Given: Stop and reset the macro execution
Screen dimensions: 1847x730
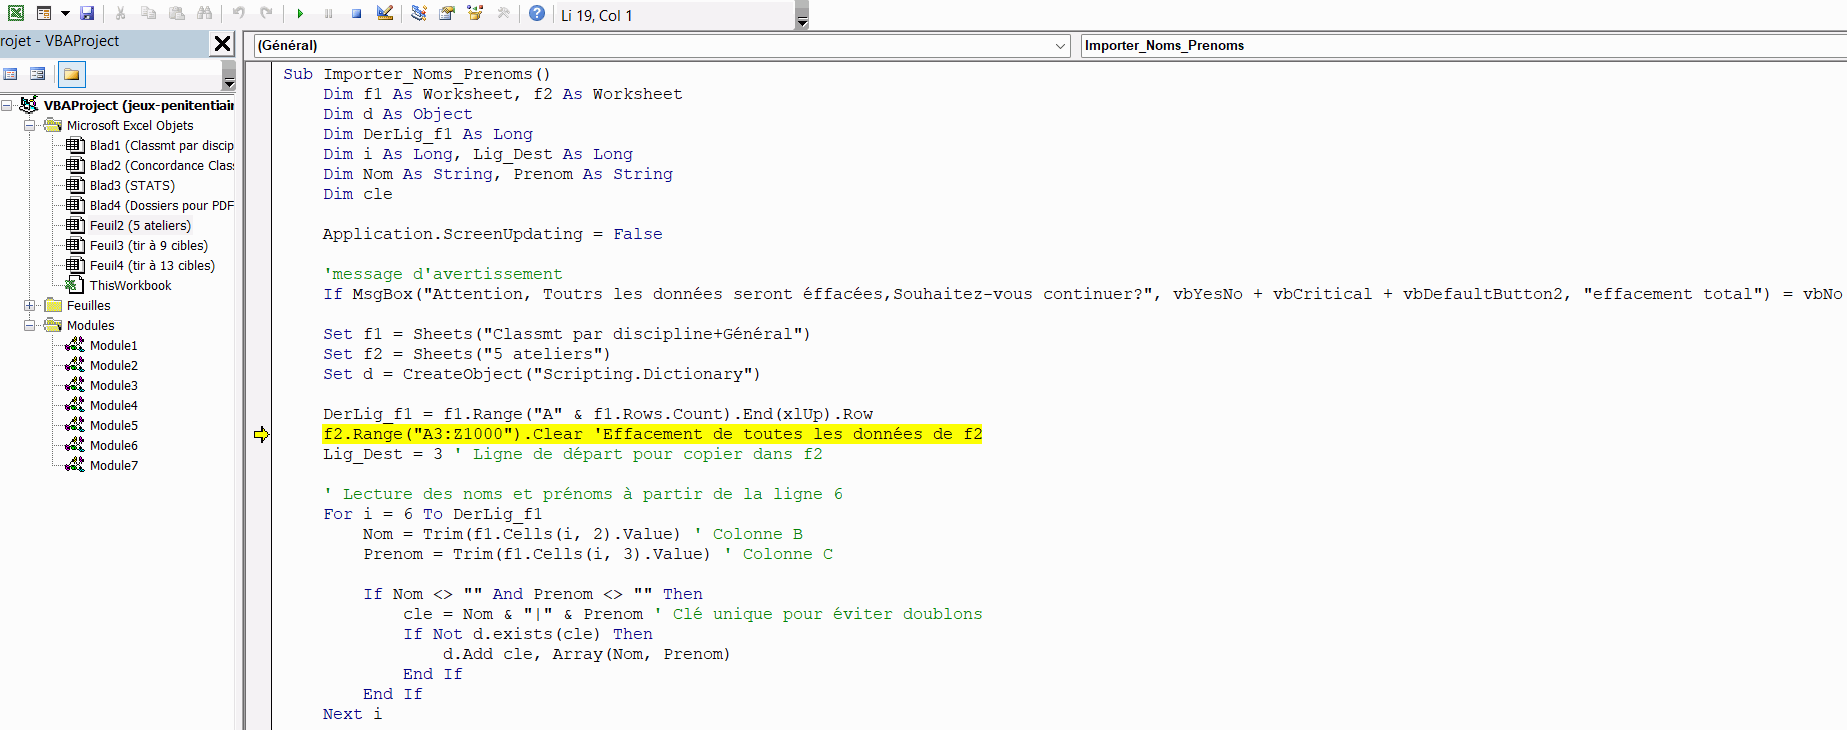Looking at the screenshot, I should (356, 13).
